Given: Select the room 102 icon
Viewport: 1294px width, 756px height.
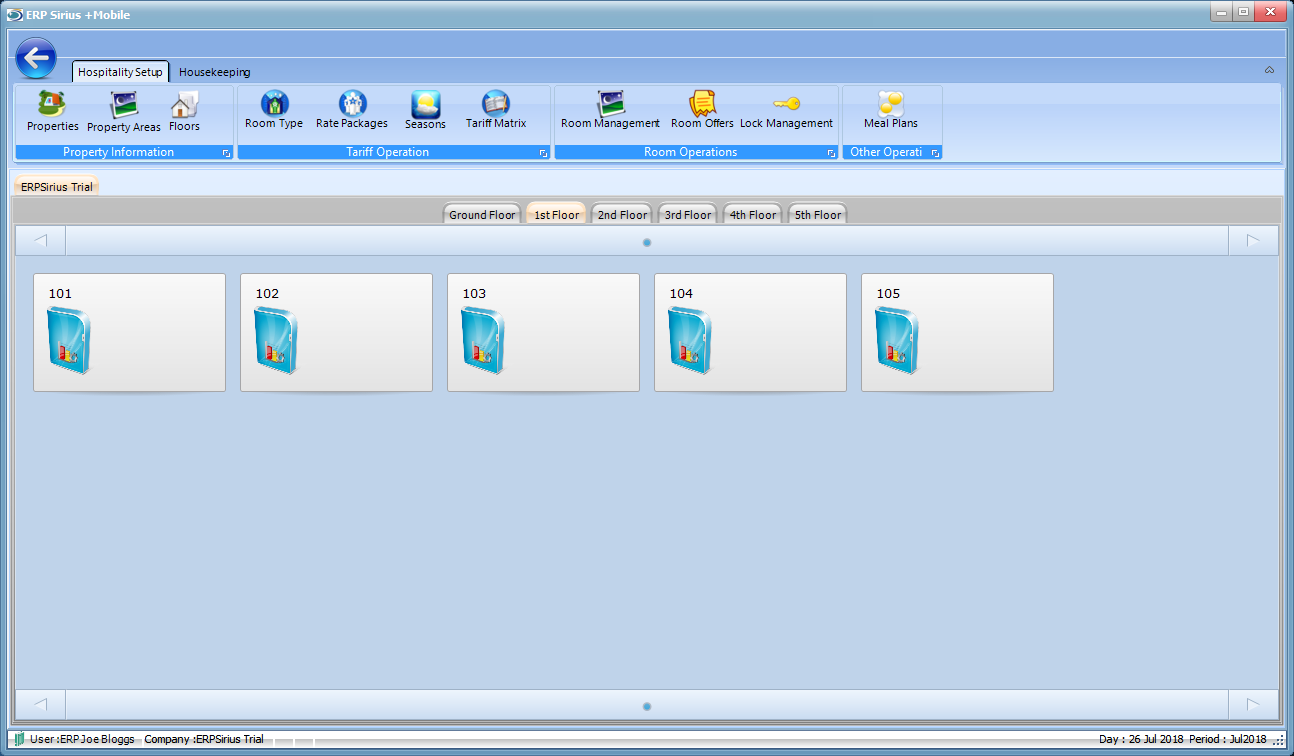Looking at the screenshot, I should [276, 341].
